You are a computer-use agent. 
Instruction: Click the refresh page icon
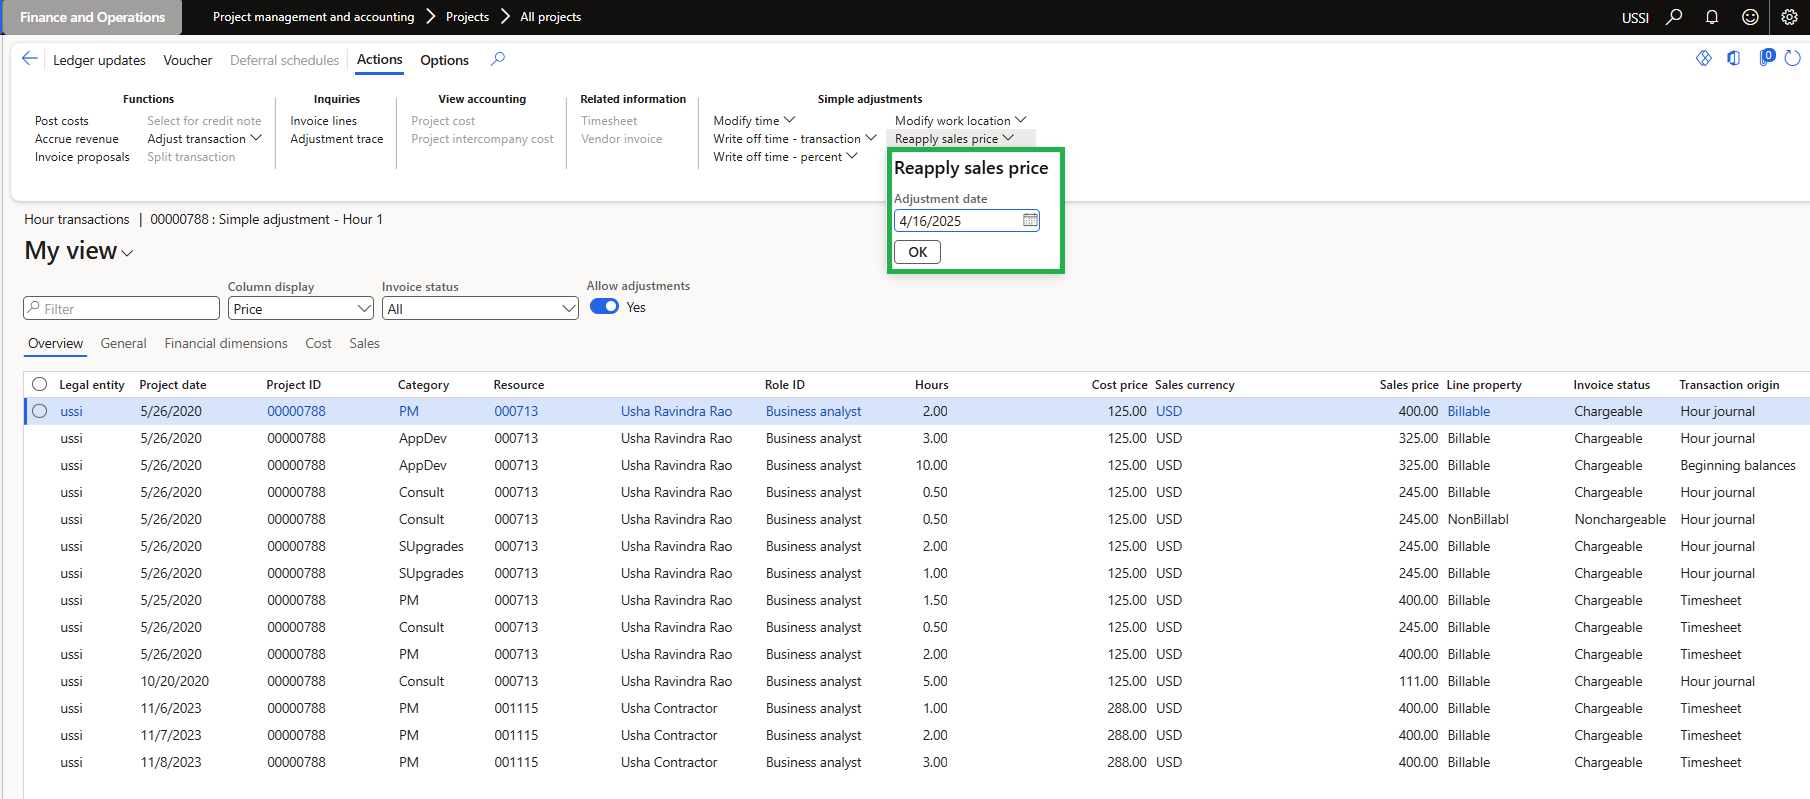click(1793, 58)
